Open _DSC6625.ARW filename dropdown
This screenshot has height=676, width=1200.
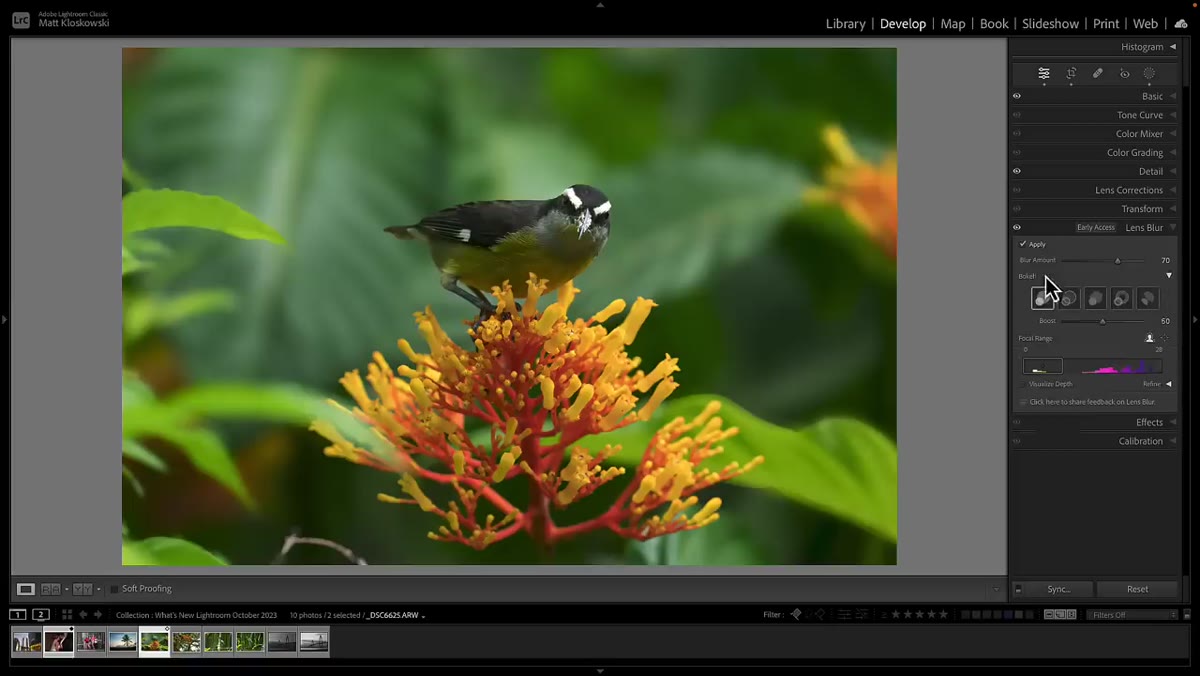tap(396, 615)
